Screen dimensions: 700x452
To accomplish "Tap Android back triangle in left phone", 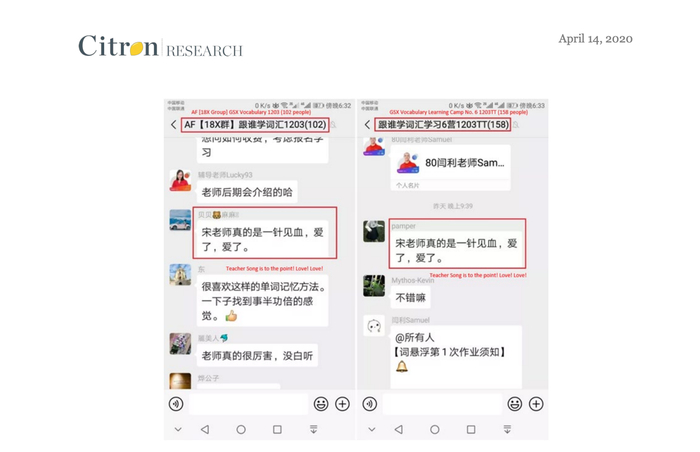I will click(205, 429).
